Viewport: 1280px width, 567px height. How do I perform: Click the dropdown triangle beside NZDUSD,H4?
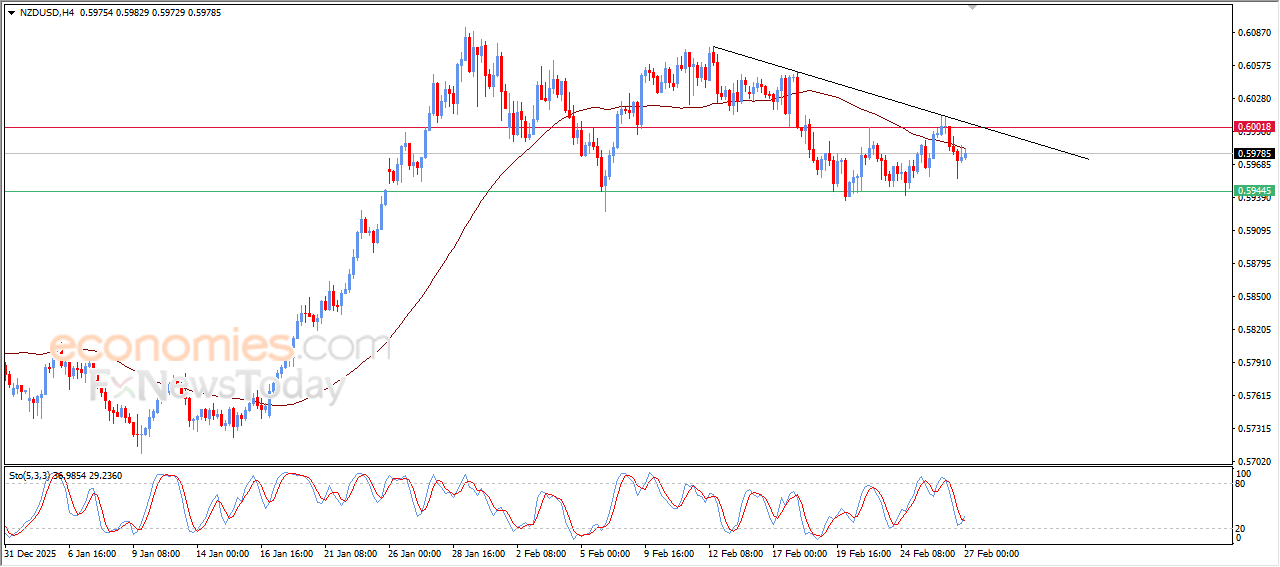(11, 13)
